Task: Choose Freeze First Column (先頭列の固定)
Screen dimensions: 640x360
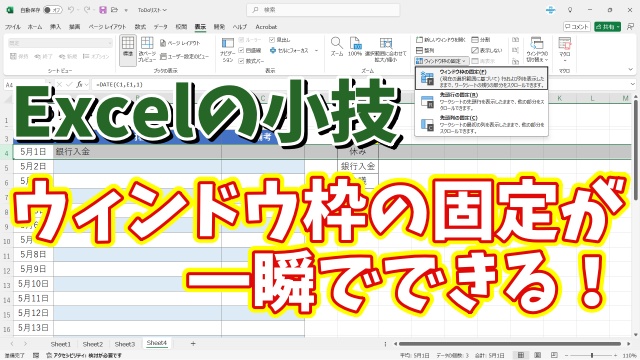Action: click(481, 124)
